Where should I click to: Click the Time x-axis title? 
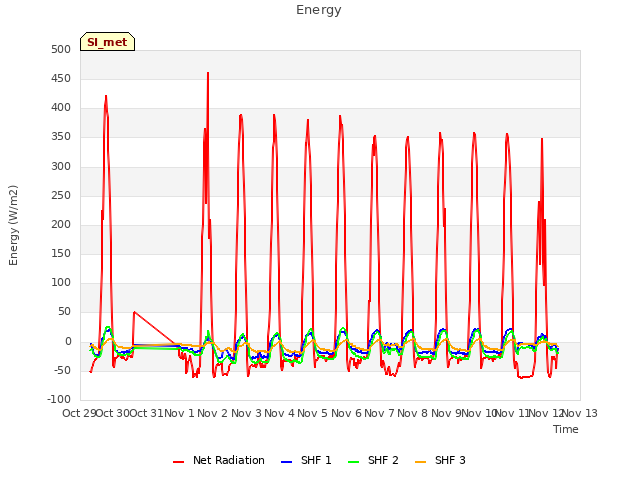point(566,429)
